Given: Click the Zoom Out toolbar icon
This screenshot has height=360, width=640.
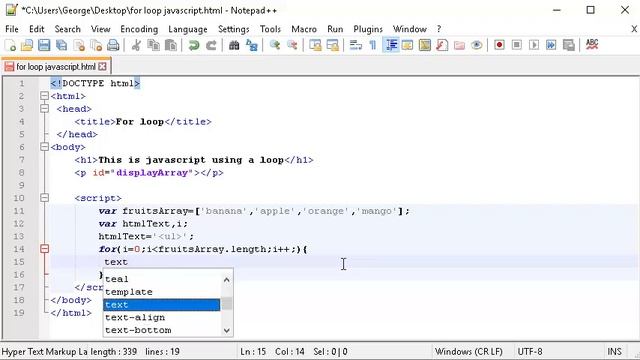Looking at the screenshot, I should pos(292,45).
